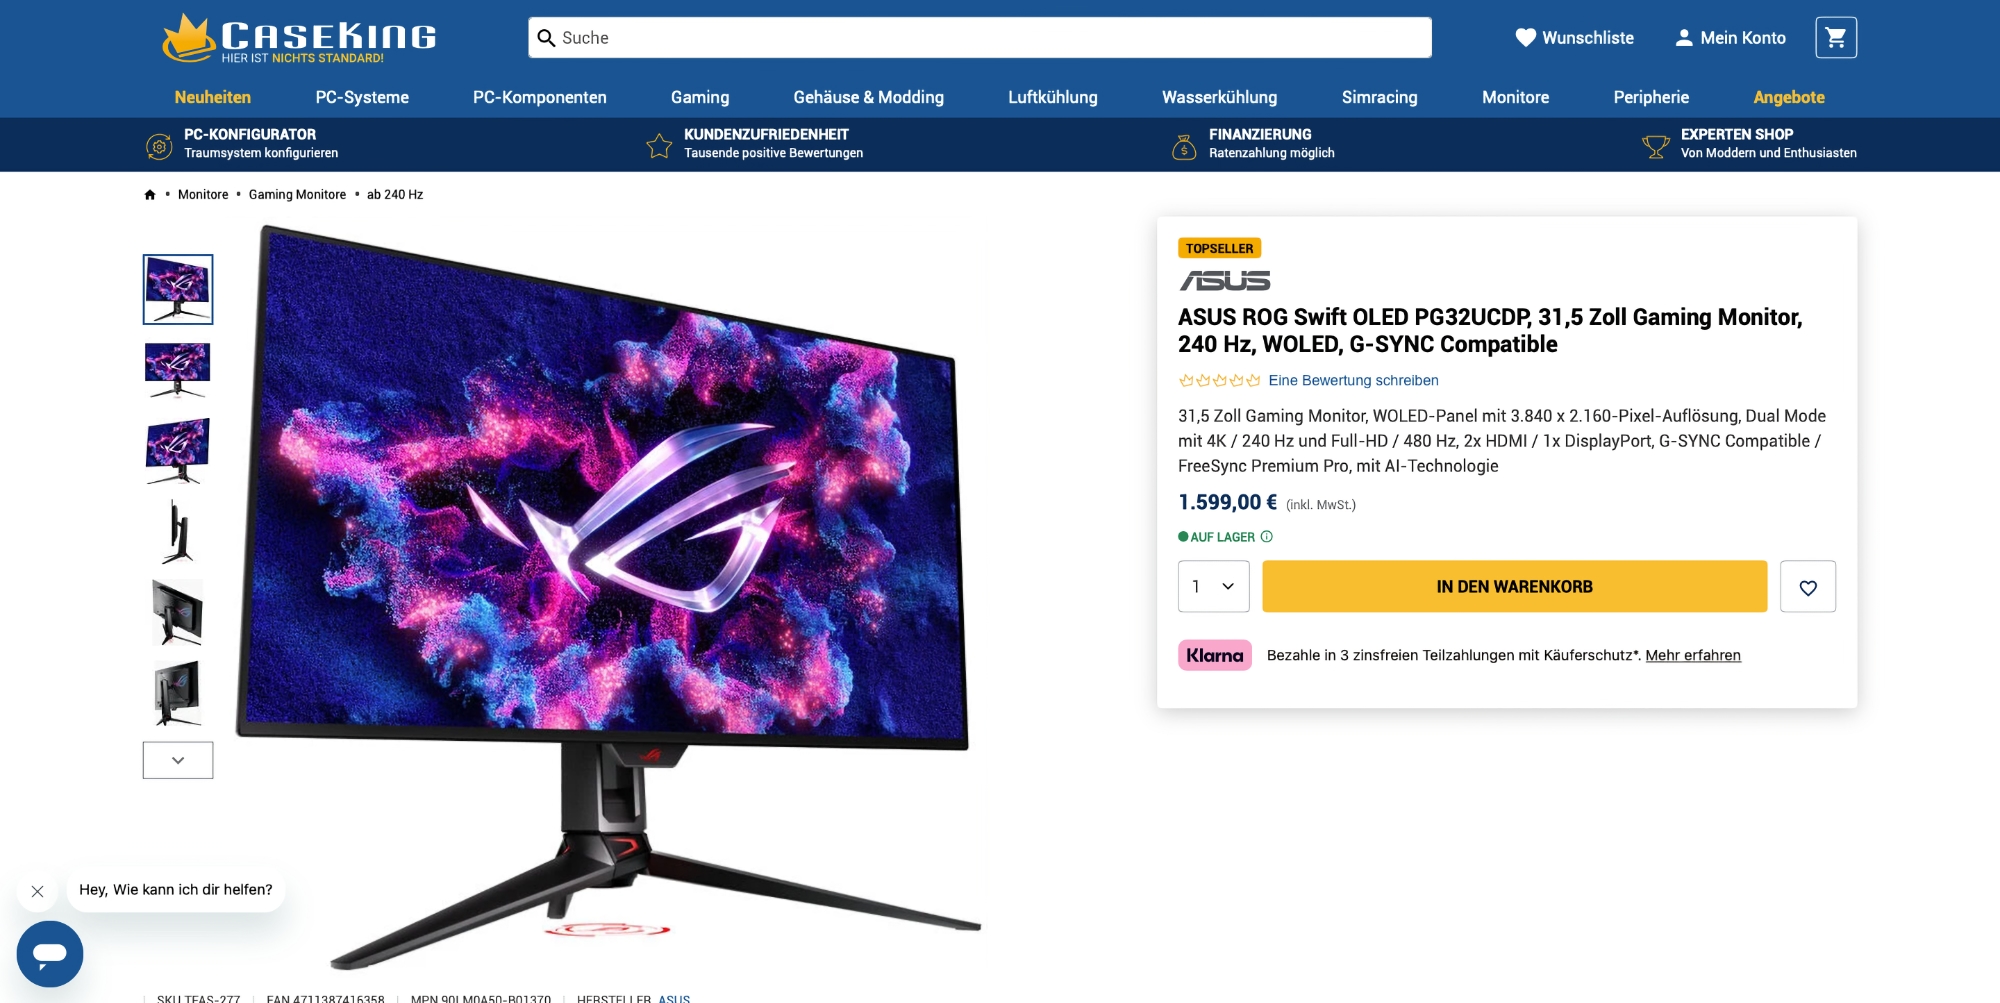Open the PC-Komponenten navigation menu
The image size is (2000, 1003).
[x=539, y=97]
